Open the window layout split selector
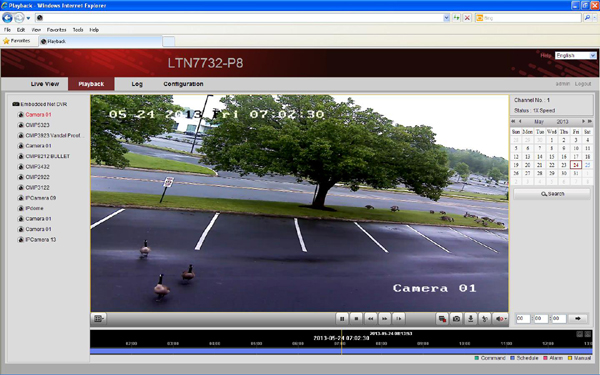The height and width of the screenshot is (375, 600). tap(98, 318)
